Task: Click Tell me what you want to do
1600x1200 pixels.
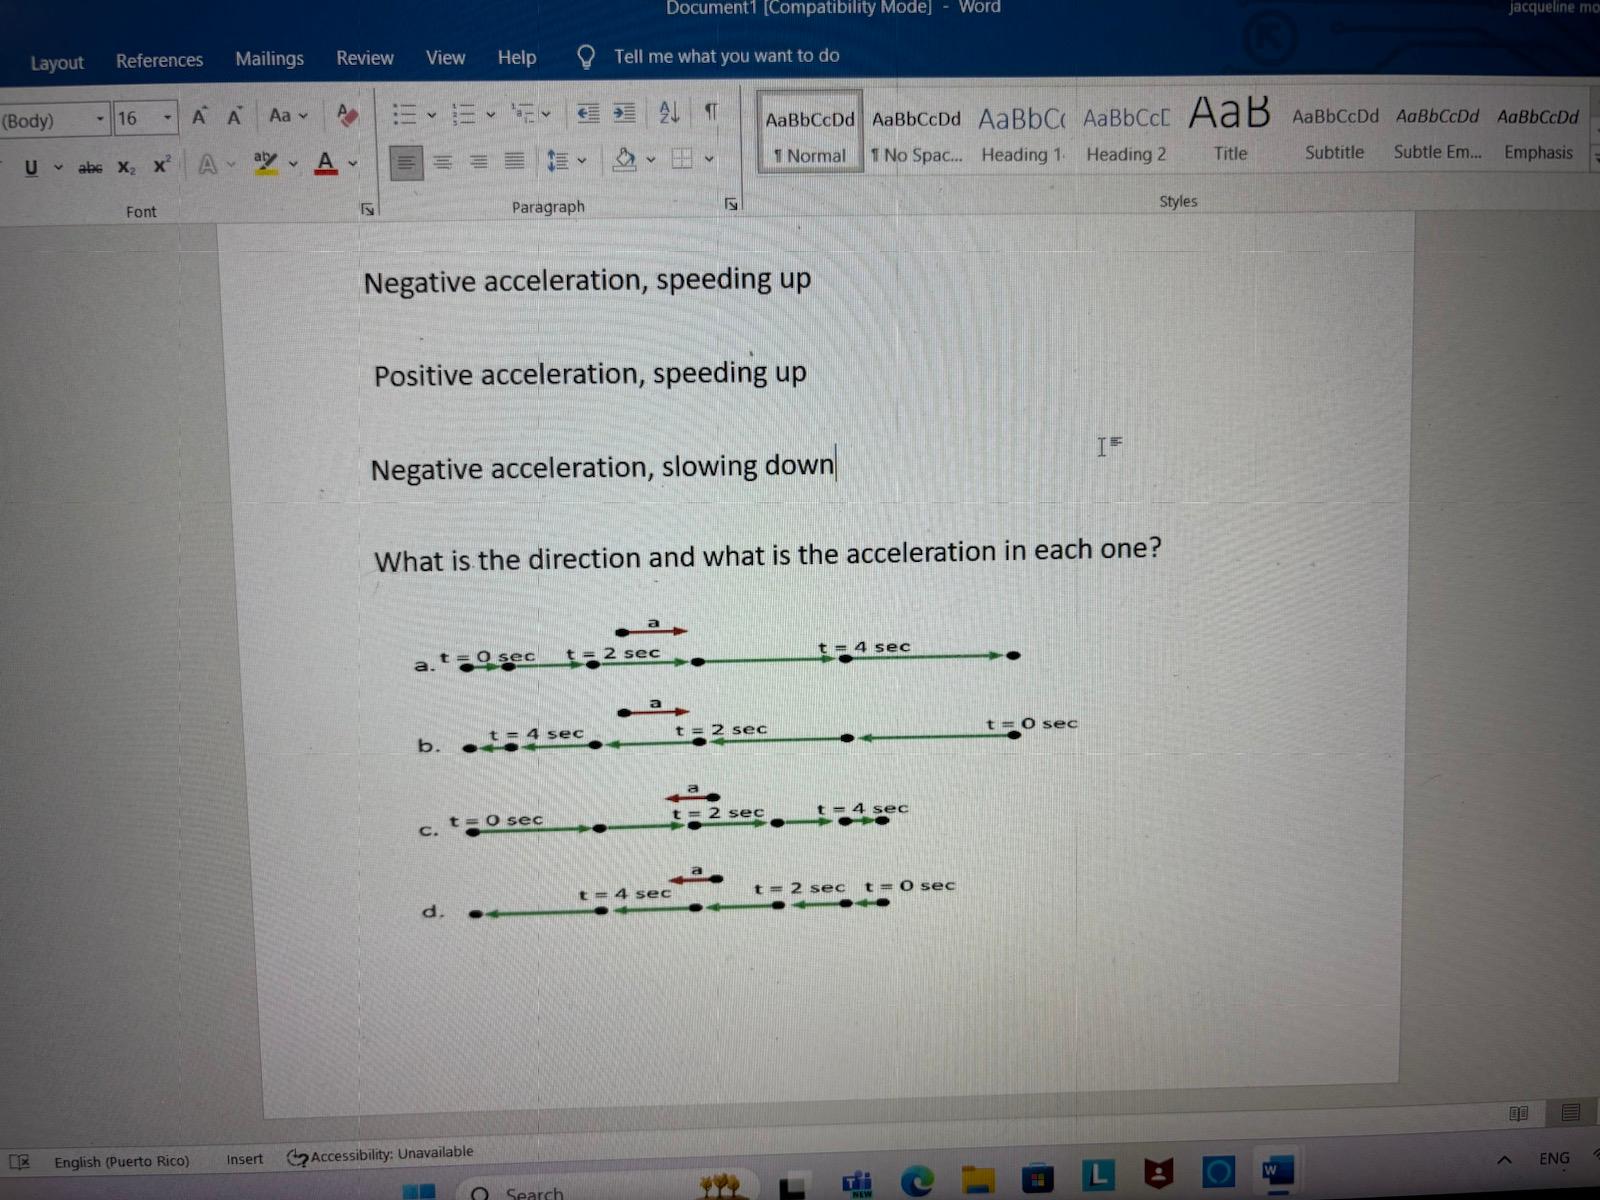Action: [x=727, y=56]
